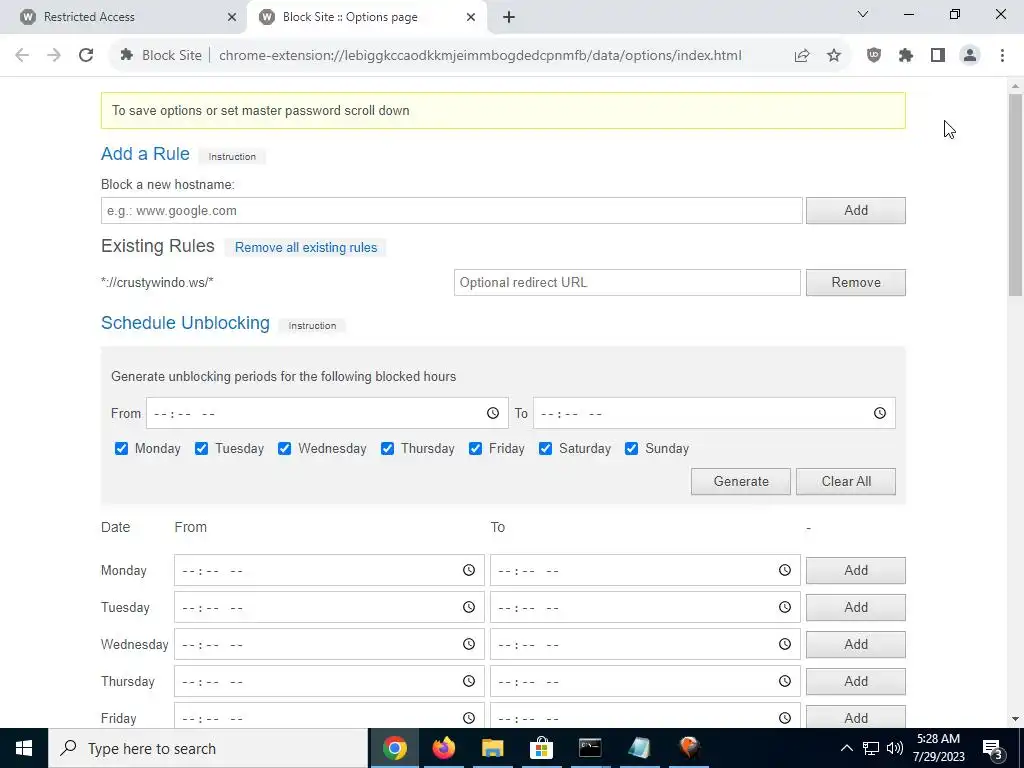Open clock picker for Tuesday To time

(x=785, y=607)
